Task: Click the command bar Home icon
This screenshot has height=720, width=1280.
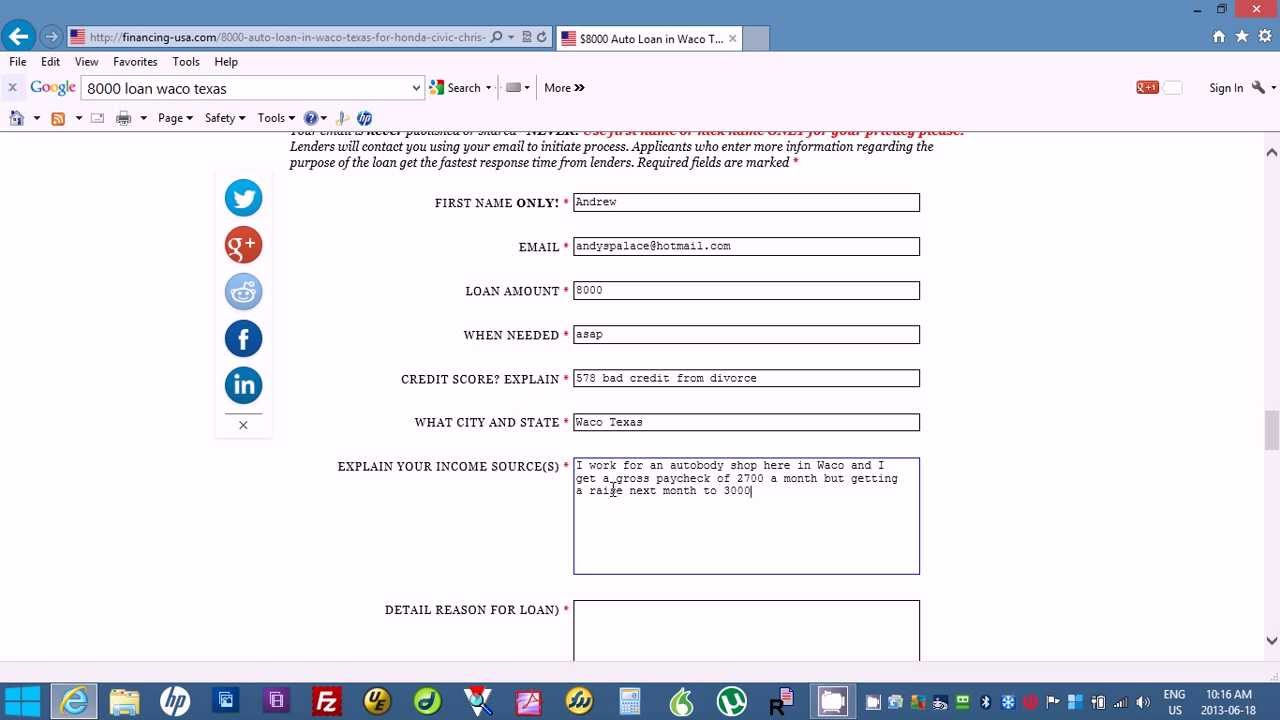Action: pos(16,118)
